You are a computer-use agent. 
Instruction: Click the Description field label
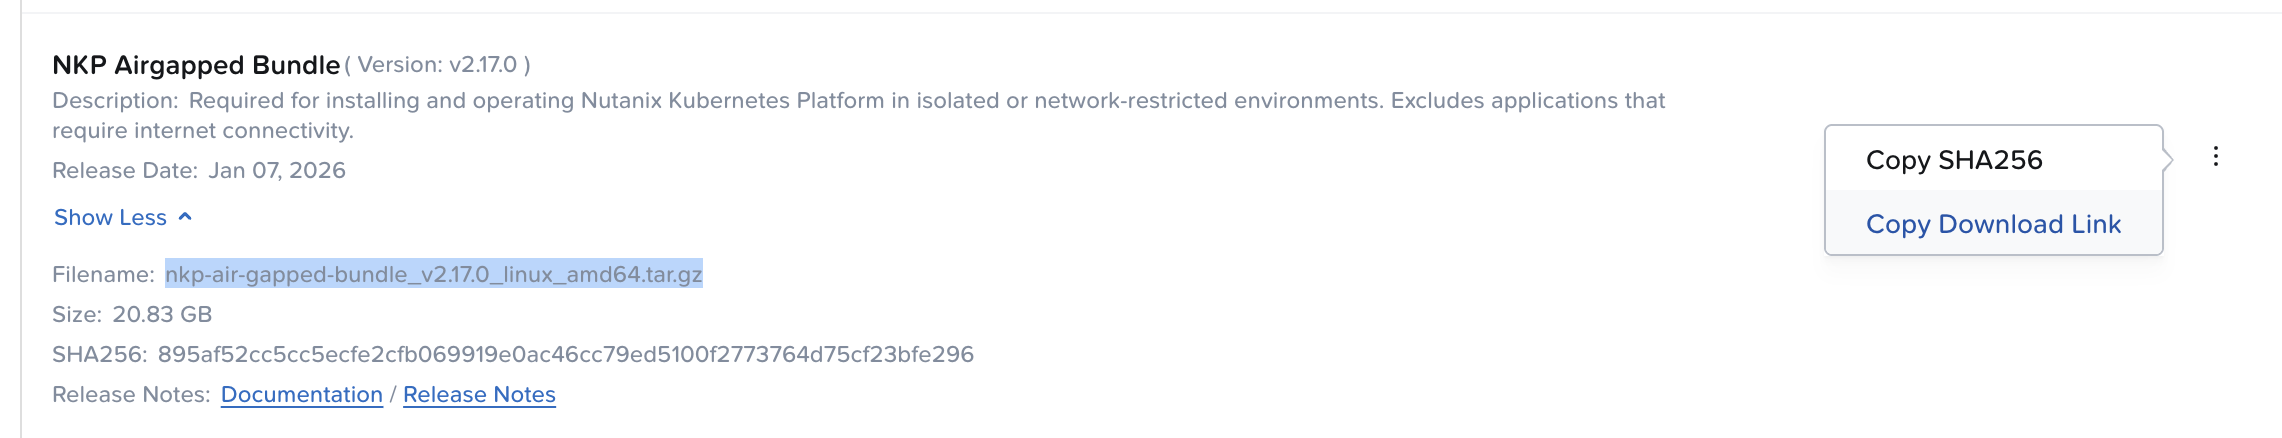(x=114, y=101)
